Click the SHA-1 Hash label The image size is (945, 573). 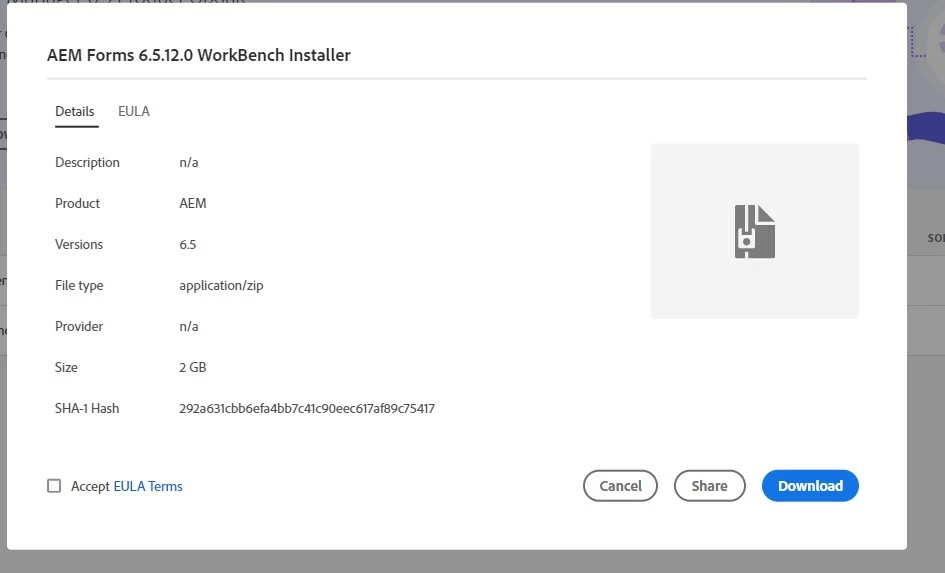87,409
